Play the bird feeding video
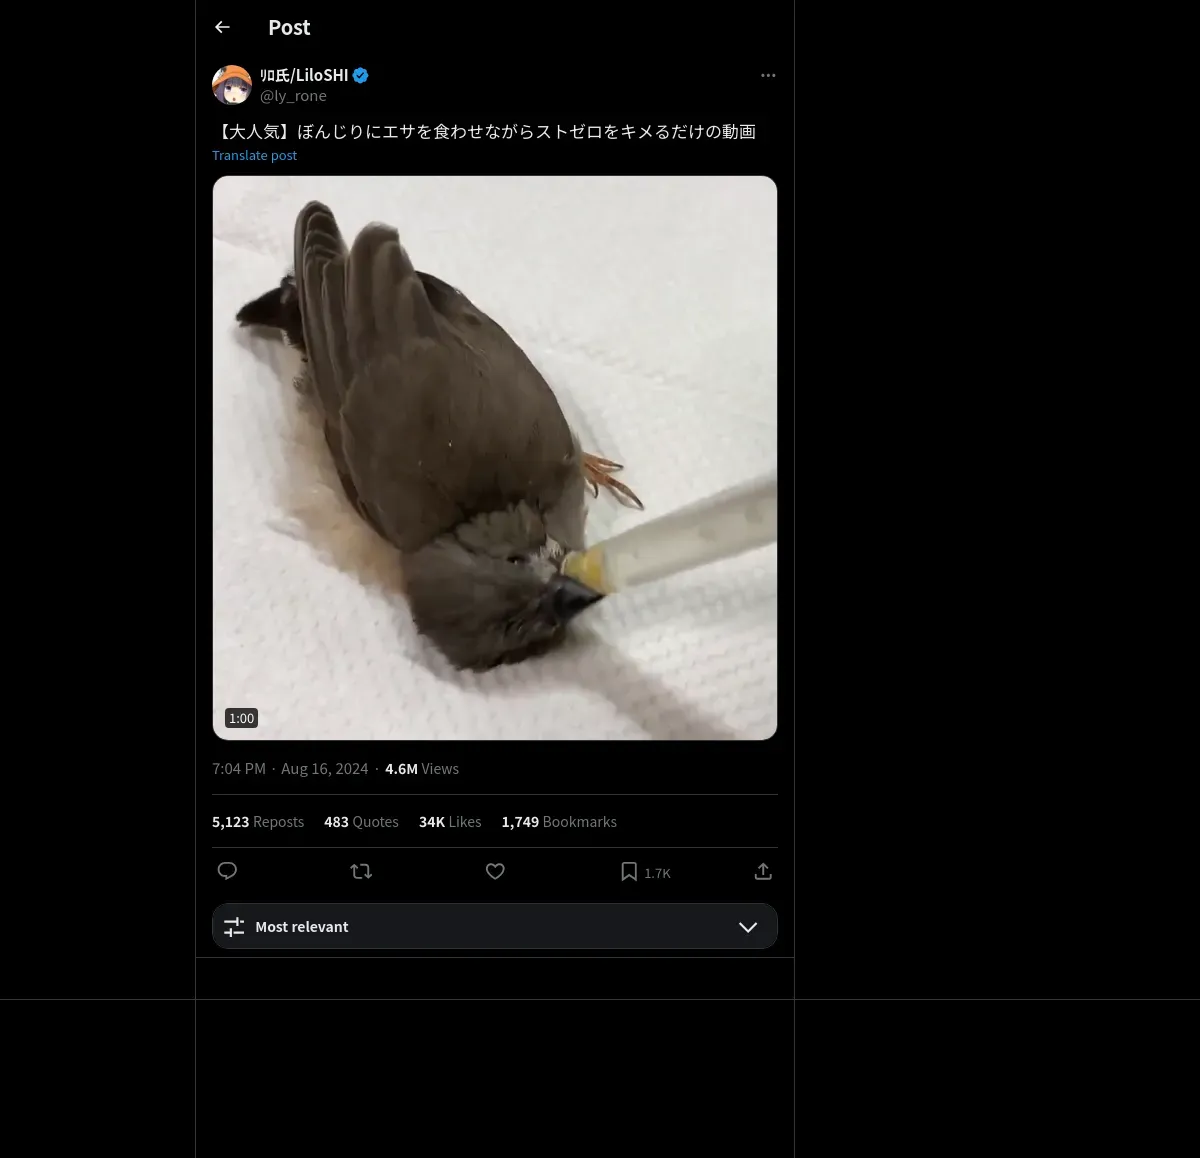 494,458
